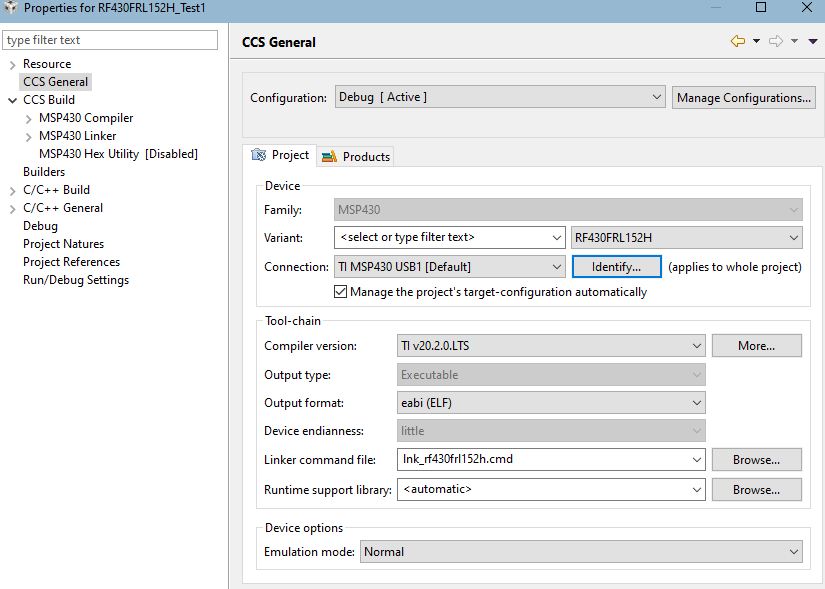Select Project References item
Viewport: 825px width, 589px height.
(x=72, y=262)
